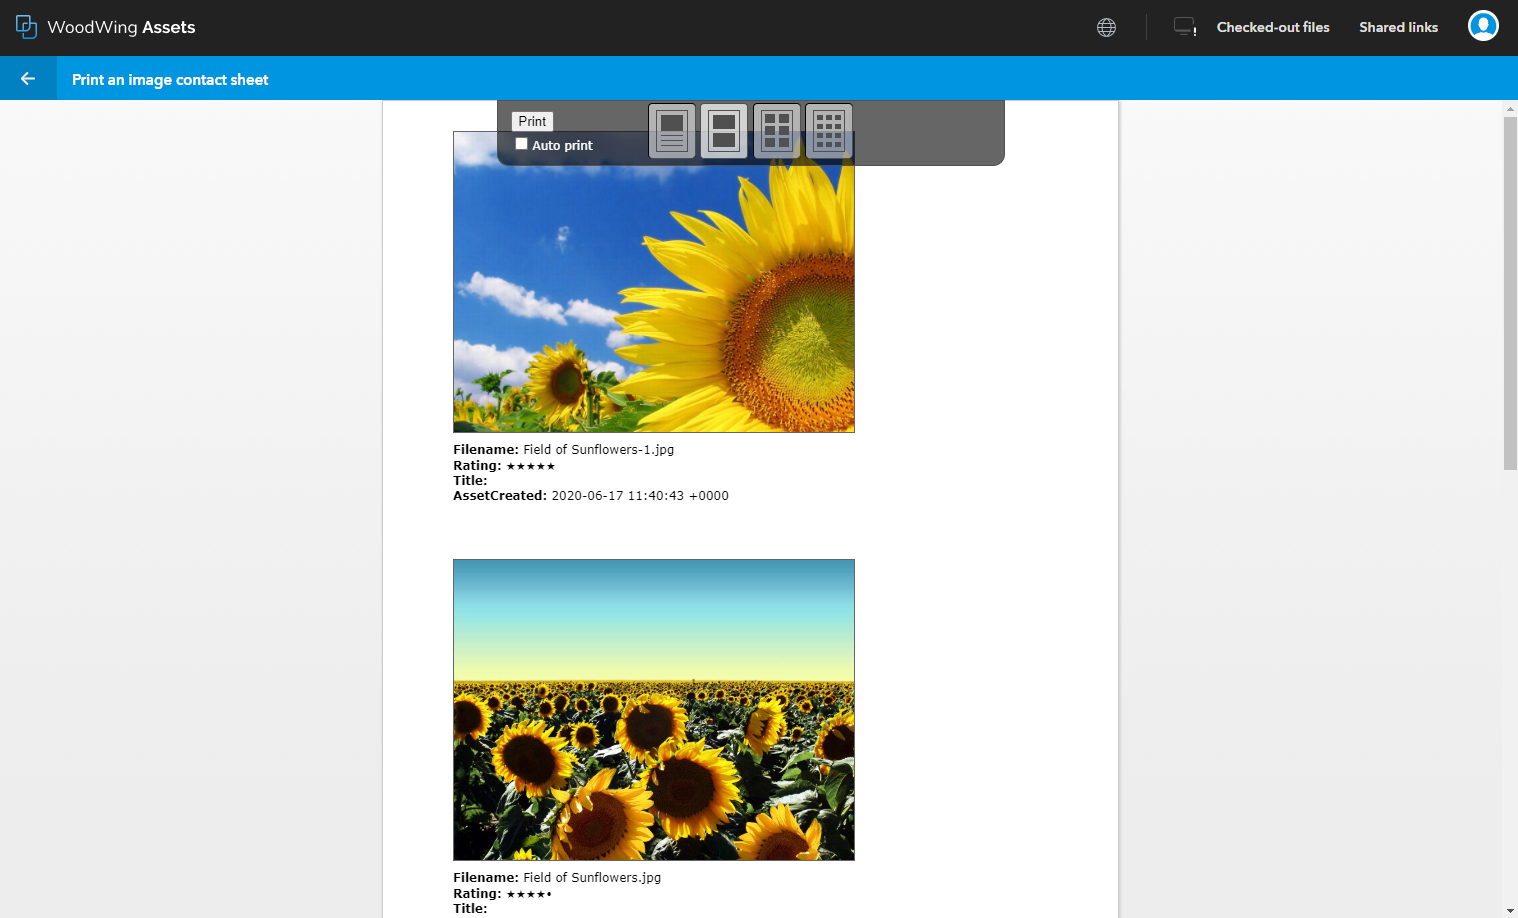Select the two images per page layout
The height and width of the screenshot is (918, 1518).
tap(724, 131)
